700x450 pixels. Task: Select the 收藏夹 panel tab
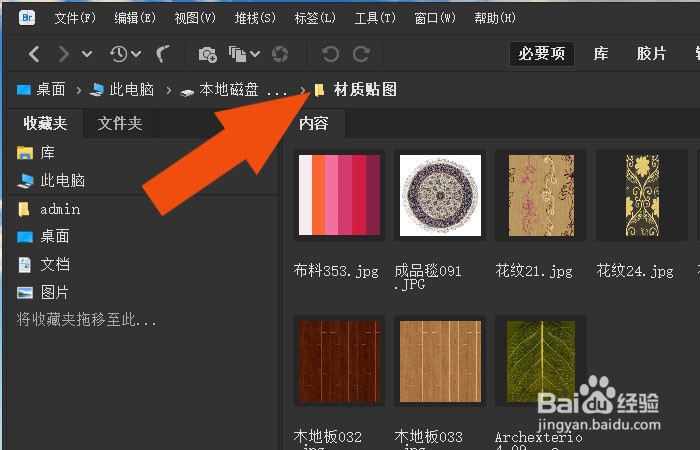click(x=45, y=123)
